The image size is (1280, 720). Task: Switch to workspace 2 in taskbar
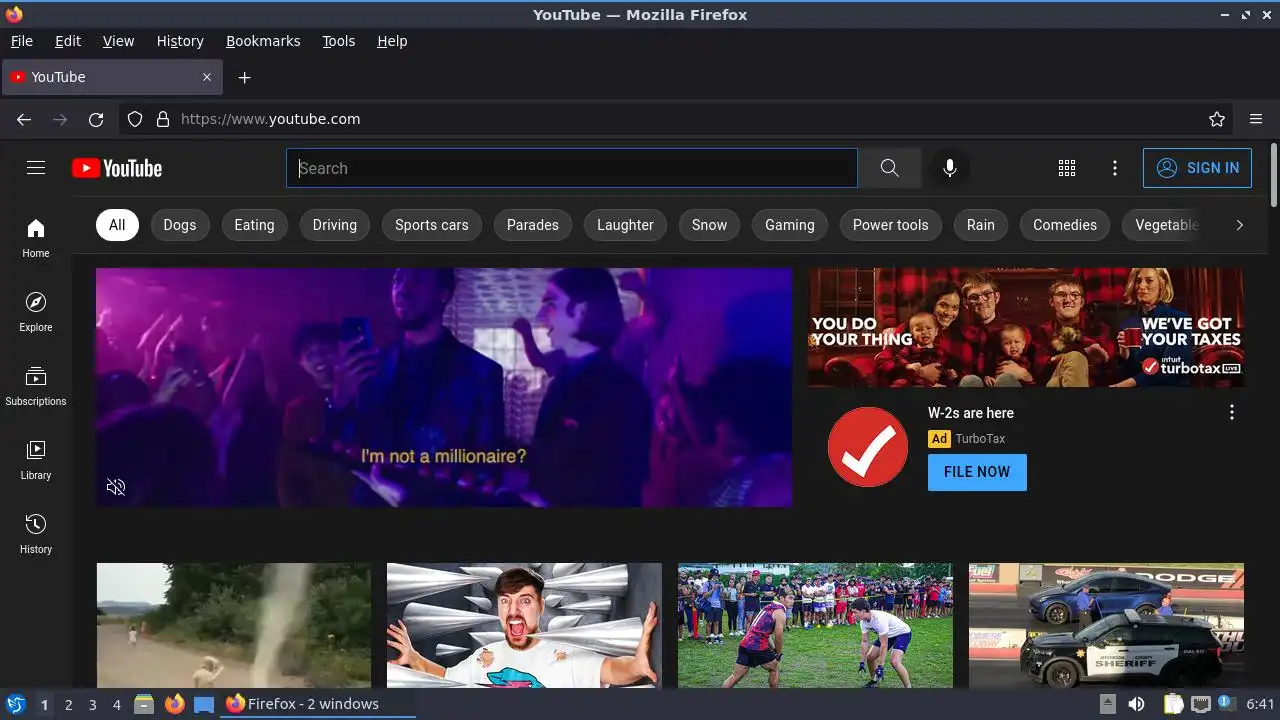point(68,705)
